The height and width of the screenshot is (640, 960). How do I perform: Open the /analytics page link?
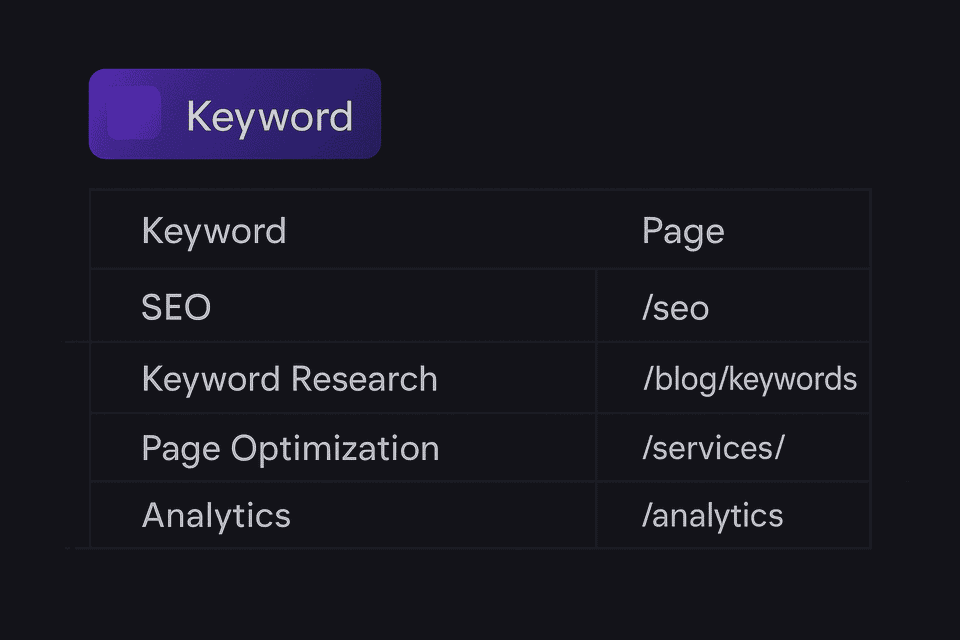pyautogui.click(x=712, y=516)
